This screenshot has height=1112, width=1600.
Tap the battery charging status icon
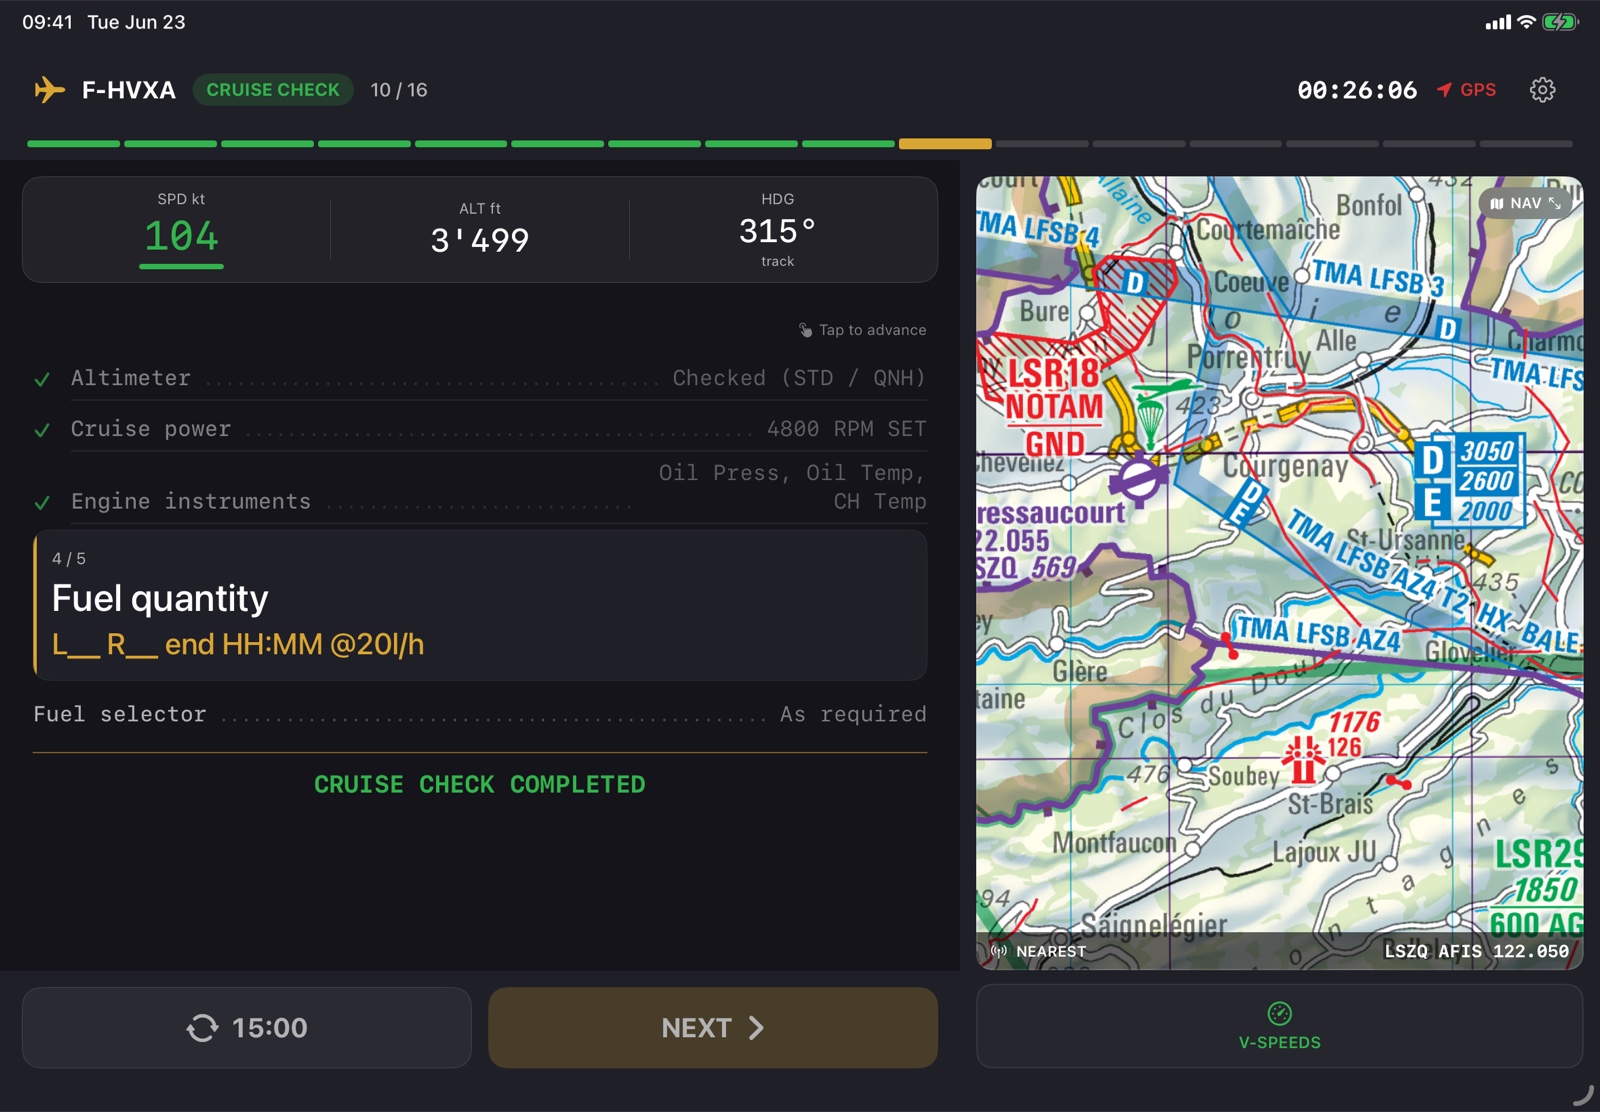[1560, 22]
